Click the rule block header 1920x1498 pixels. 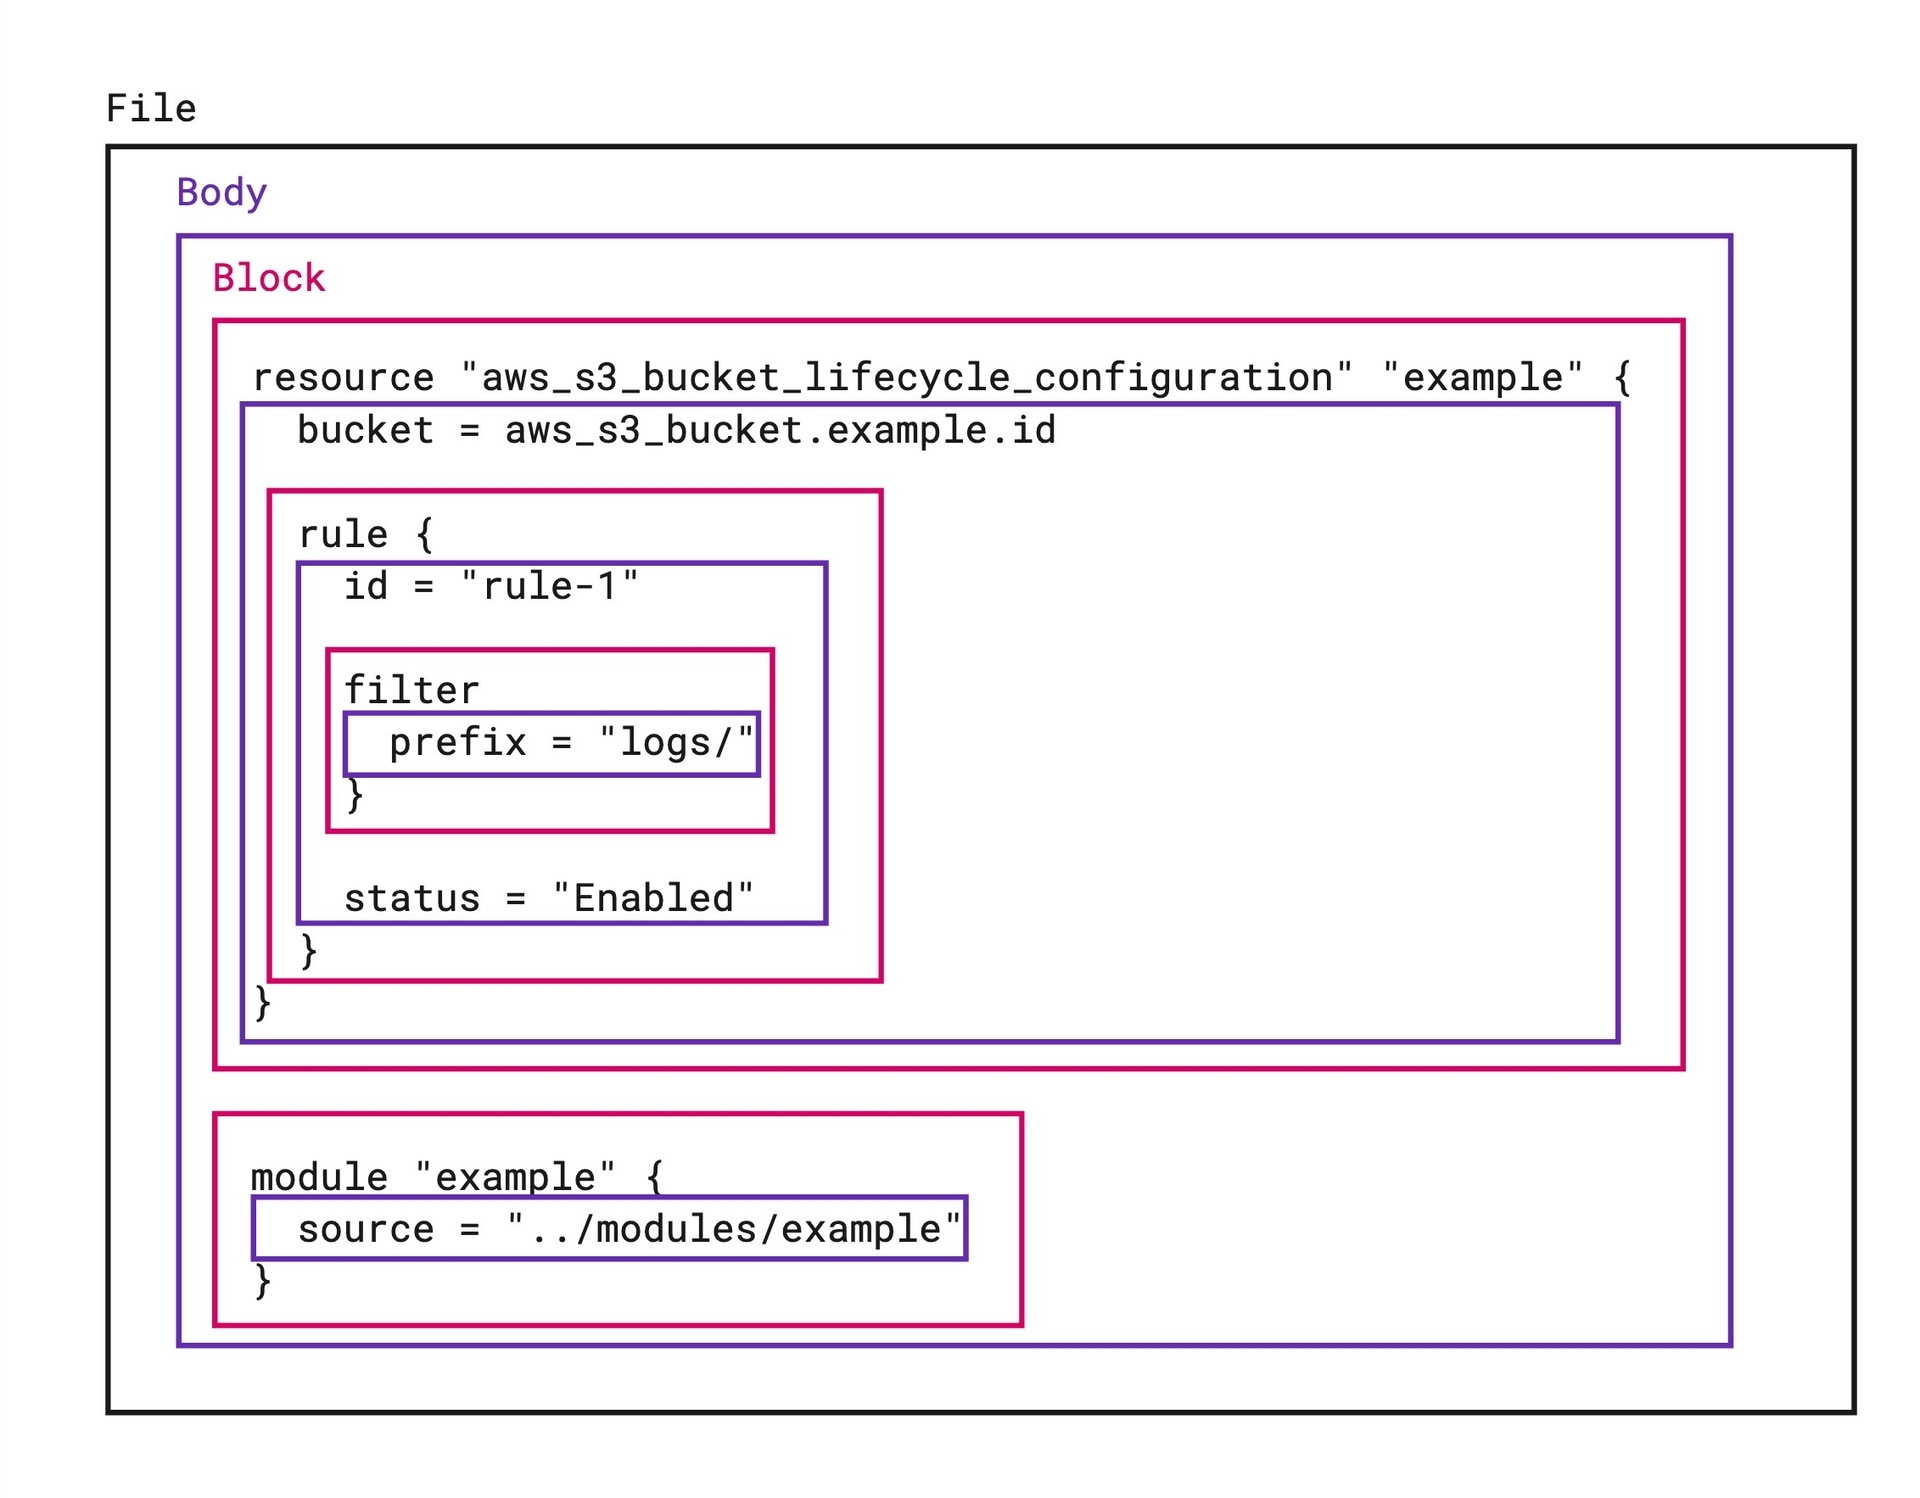368,533
